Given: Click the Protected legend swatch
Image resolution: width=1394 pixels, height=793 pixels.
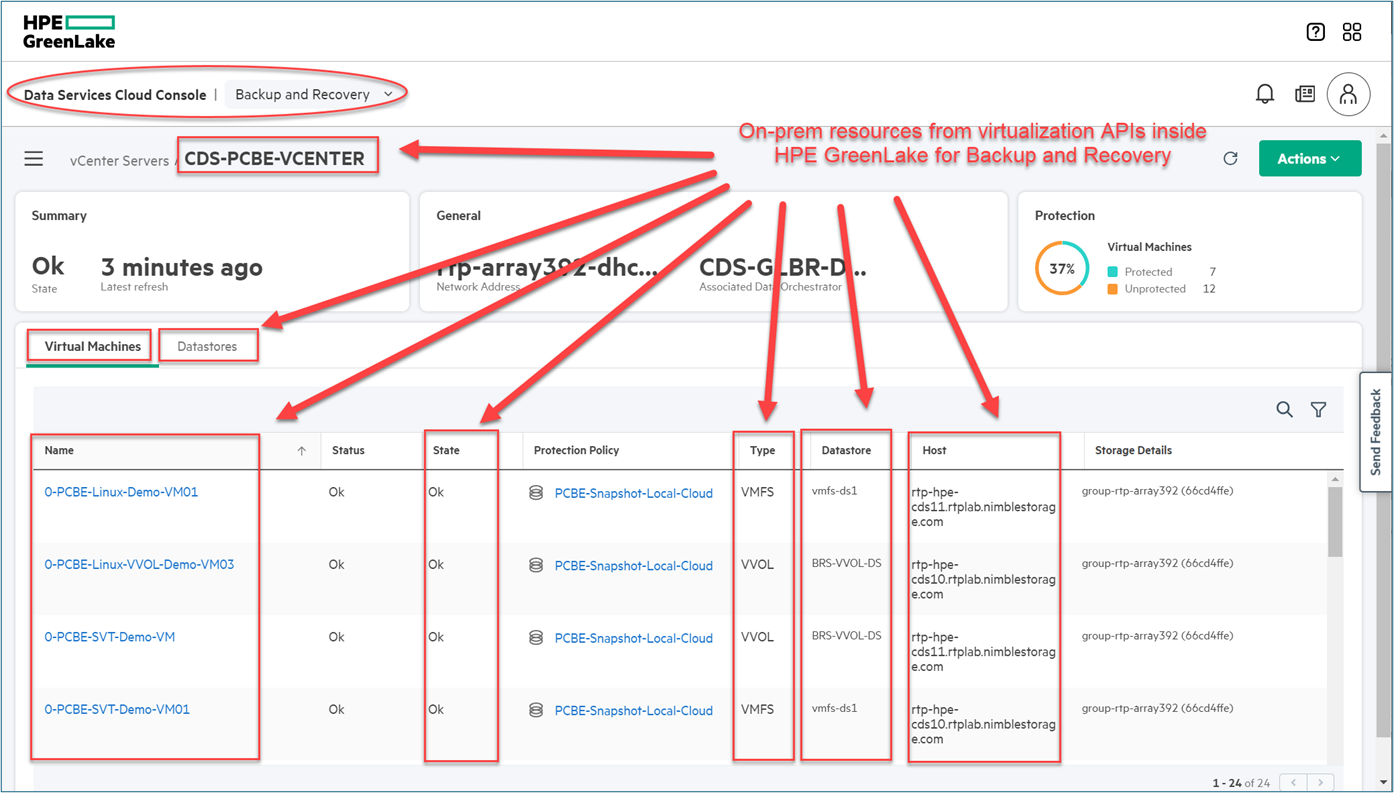Looking at the screenshot, I should point(1113,272).
